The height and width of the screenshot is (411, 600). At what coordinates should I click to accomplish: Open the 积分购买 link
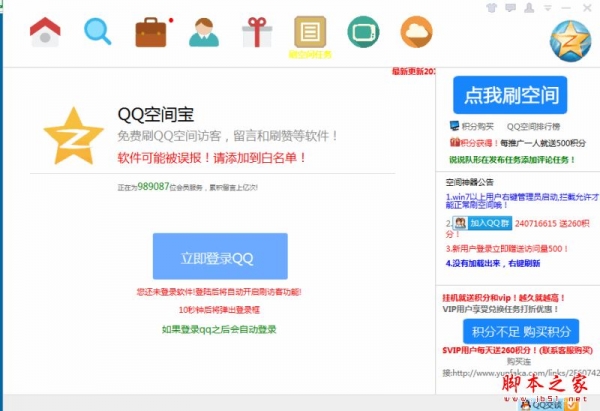click(478, 126)
